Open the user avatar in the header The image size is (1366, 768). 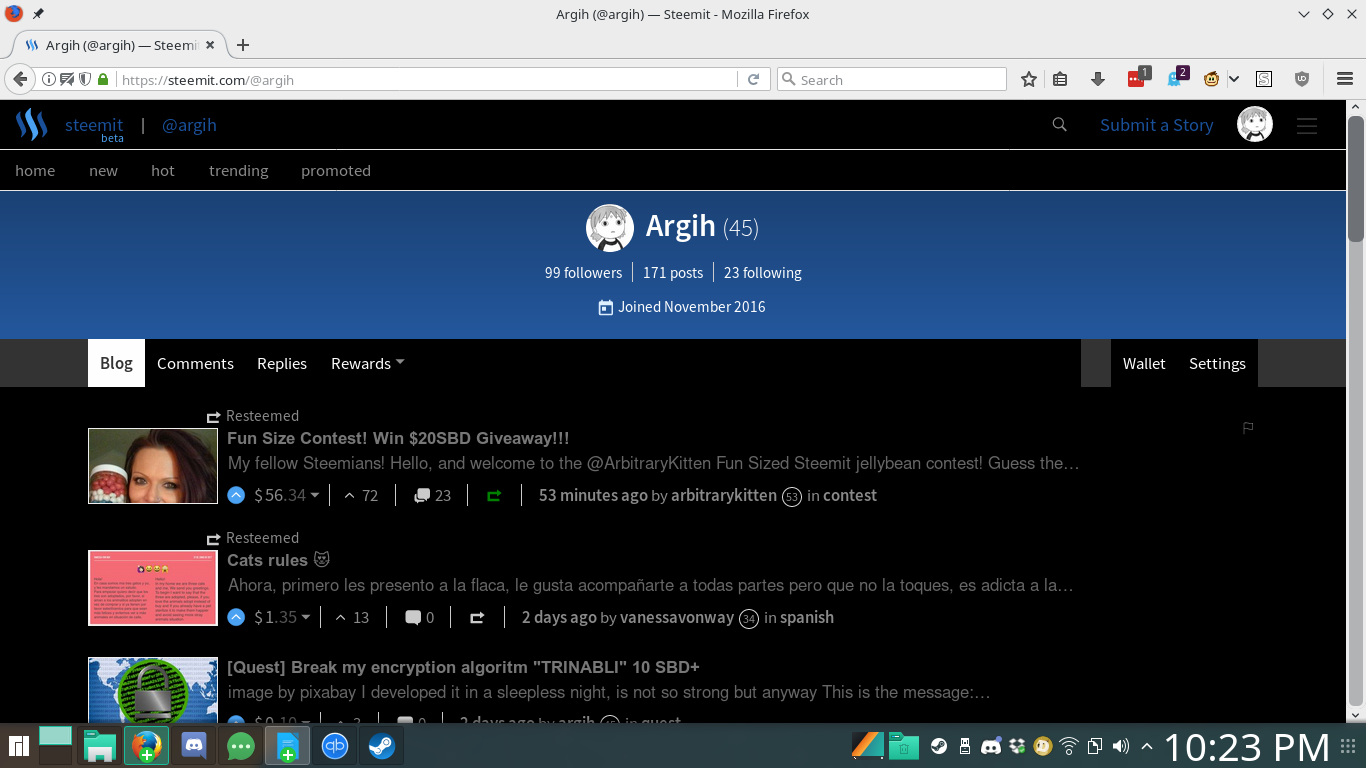coord(1255,124)
